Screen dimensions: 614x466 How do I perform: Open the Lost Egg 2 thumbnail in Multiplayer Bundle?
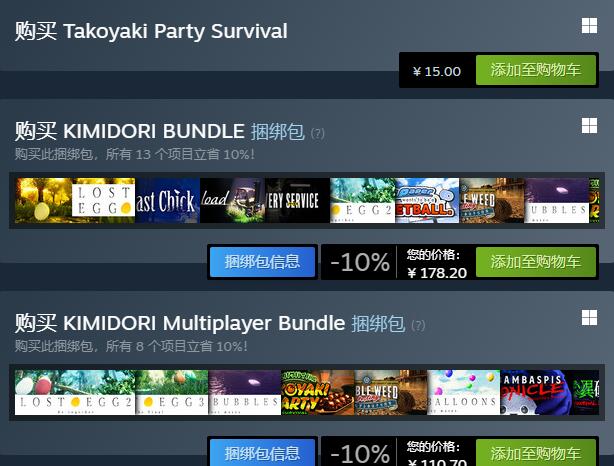(75, 392)
